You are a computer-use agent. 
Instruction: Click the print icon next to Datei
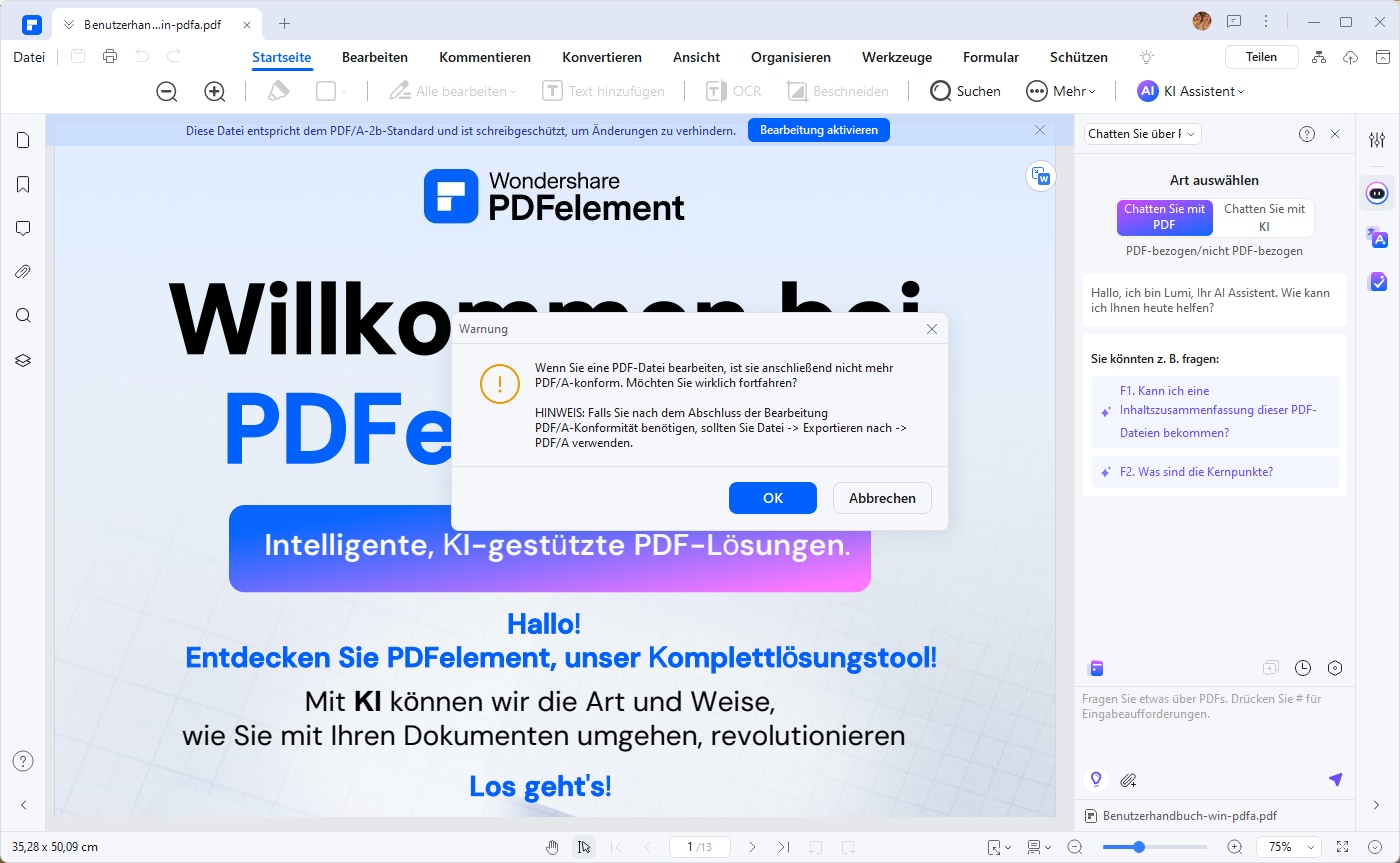[x=110, y=57]
